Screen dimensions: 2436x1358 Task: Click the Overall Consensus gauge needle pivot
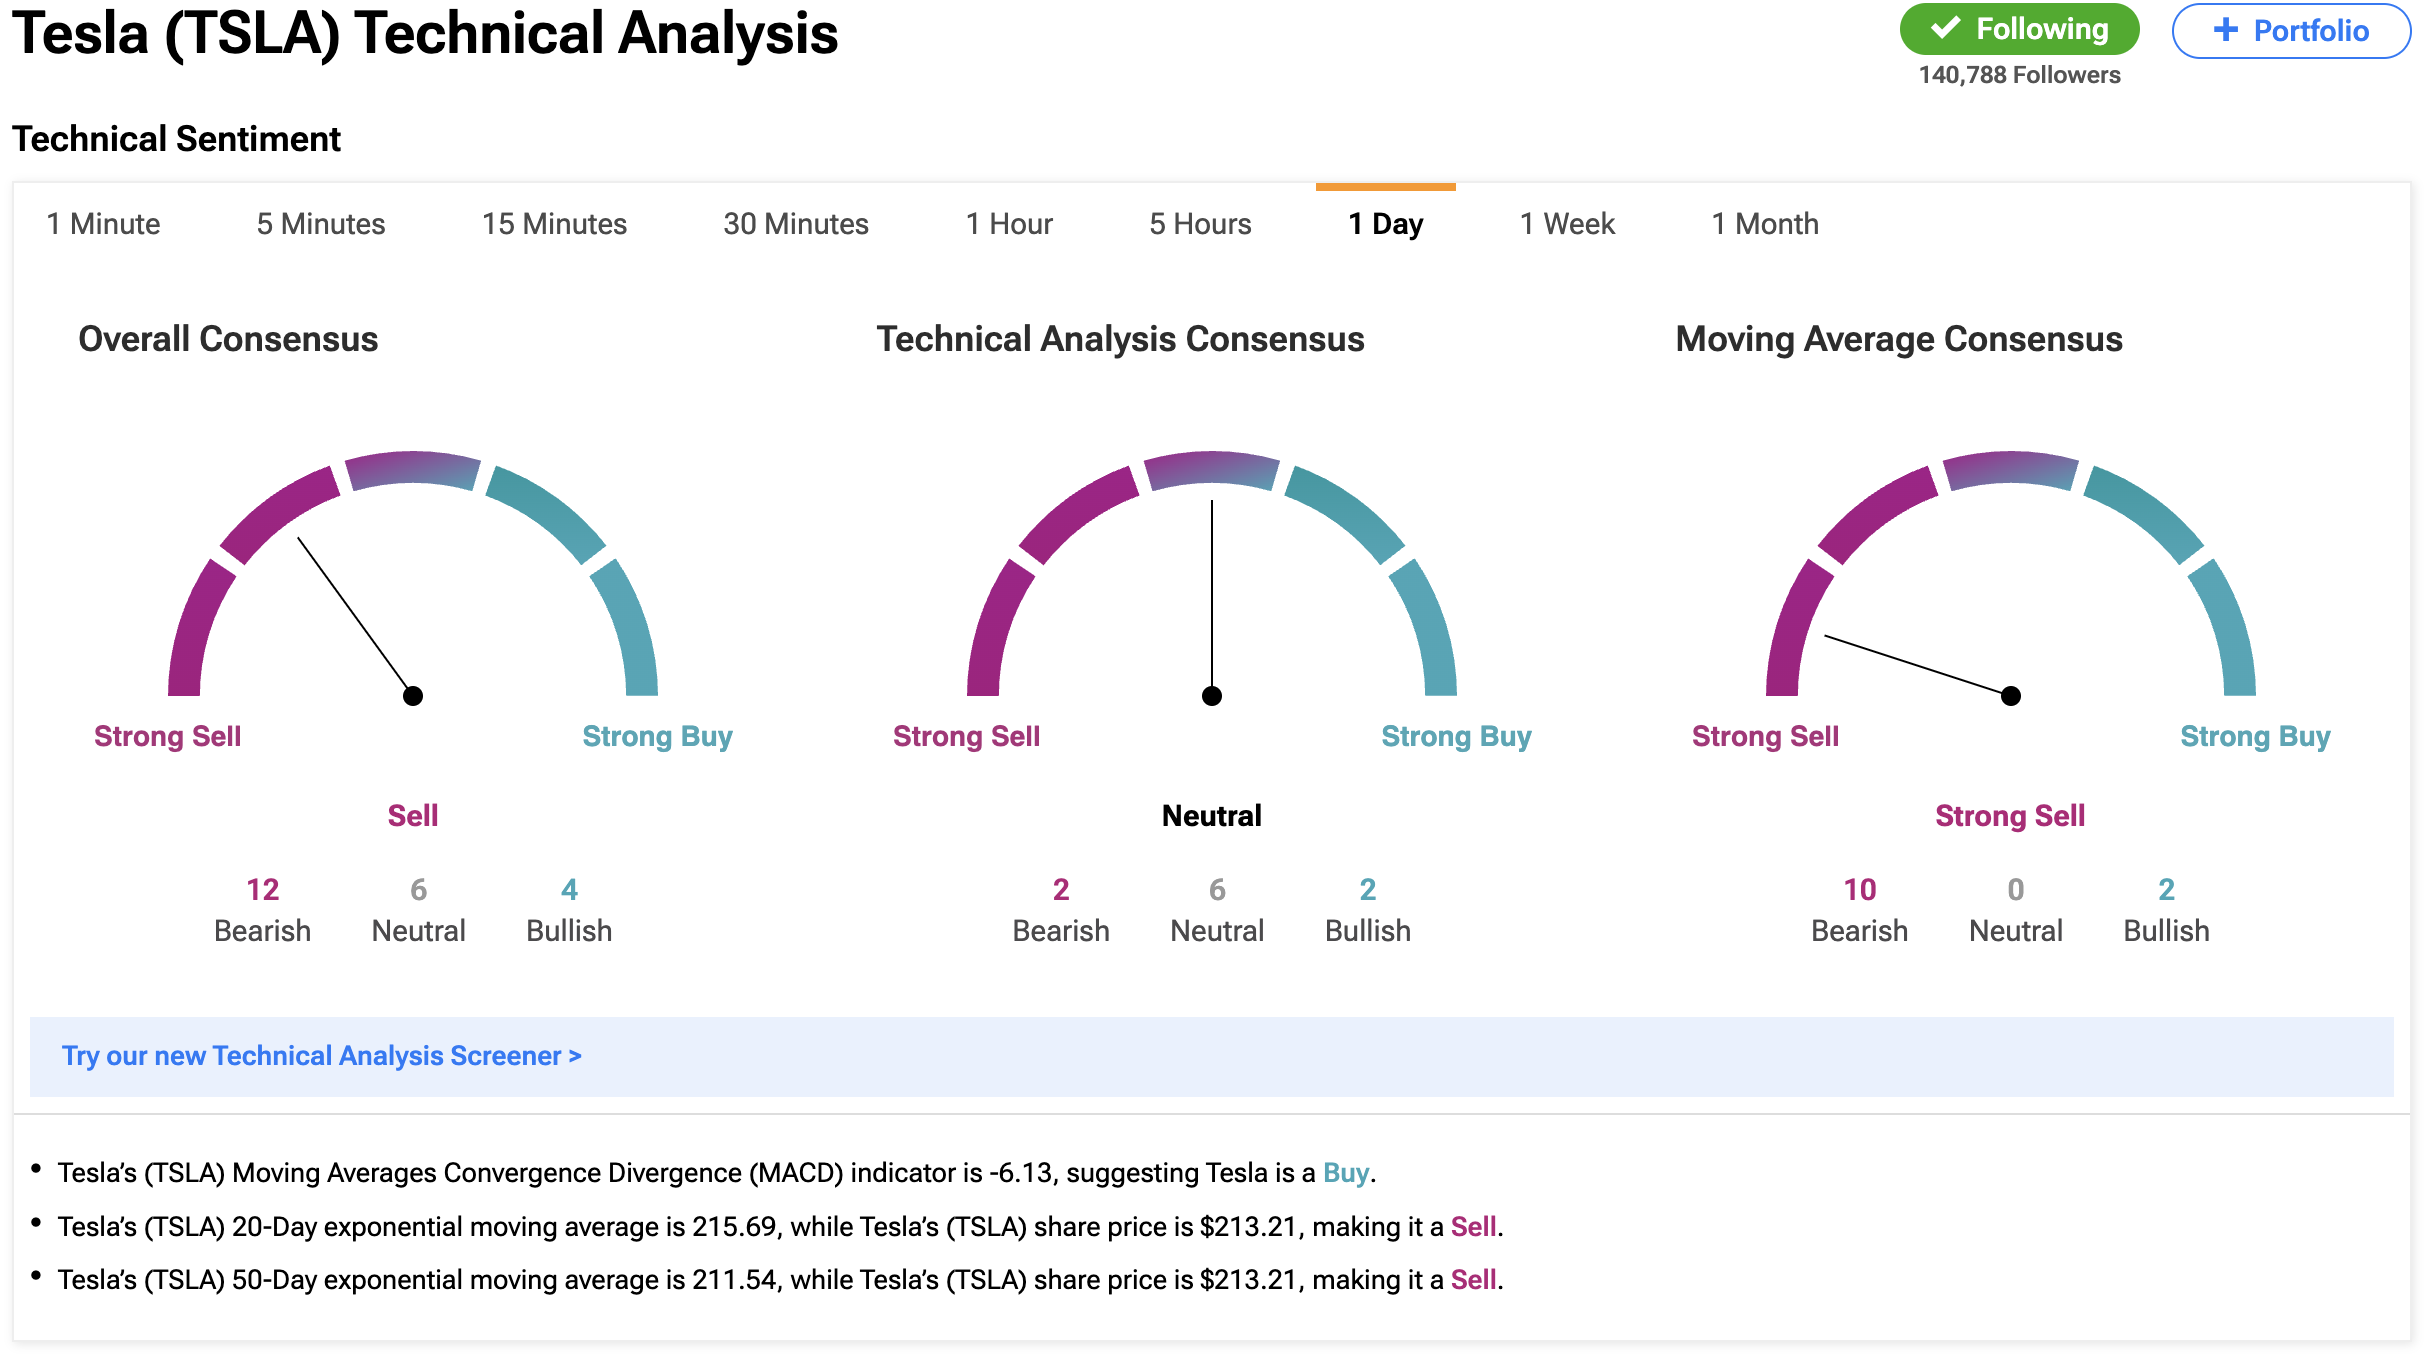(413, 696)
